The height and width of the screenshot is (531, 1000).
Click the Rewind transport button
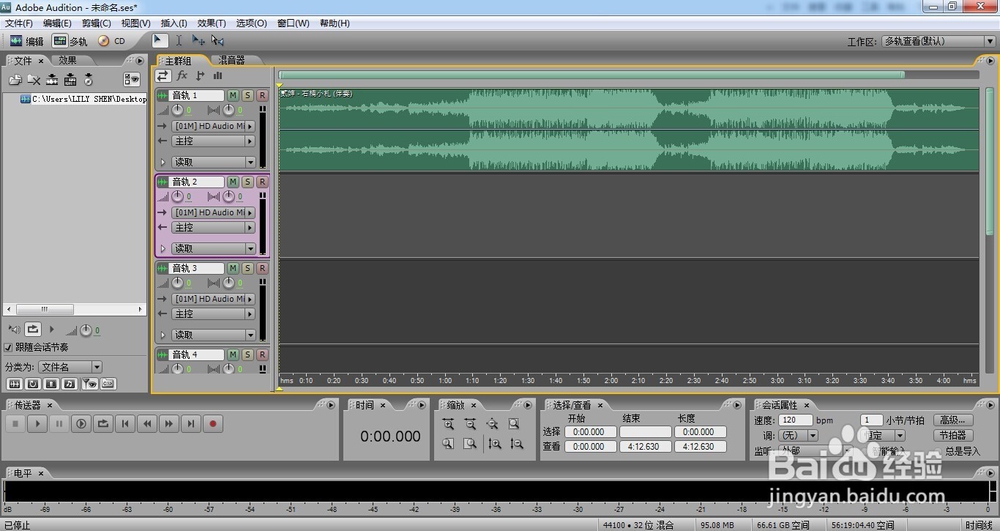147,423
